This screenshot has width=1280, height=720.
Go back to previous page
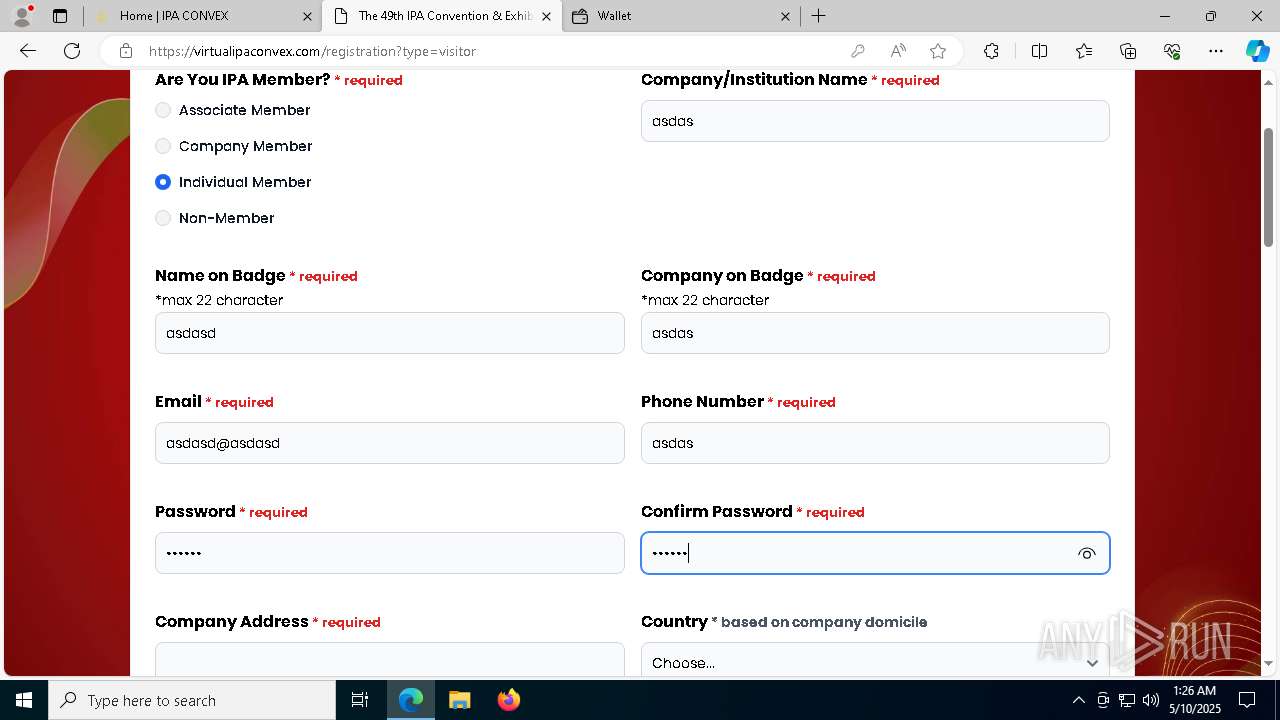point(28,51)
